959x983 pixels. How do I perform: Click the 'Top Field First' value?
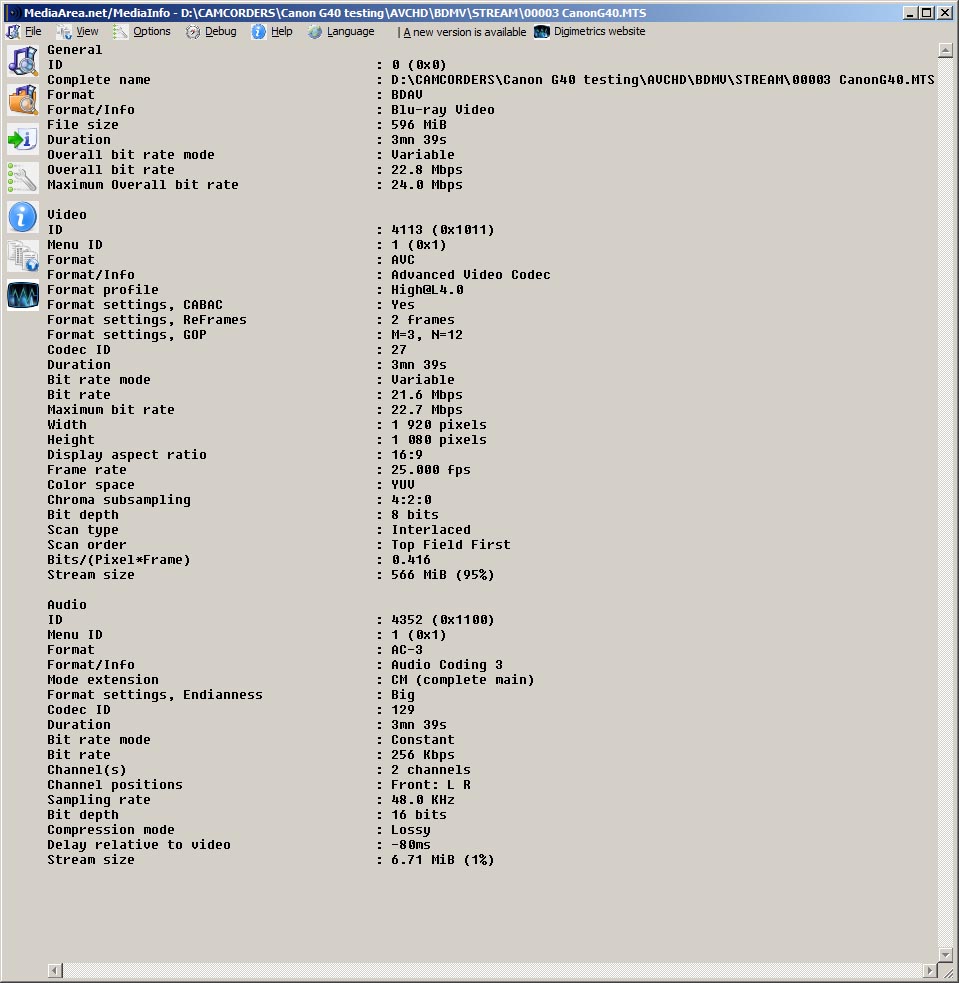click(x=451, y=545)
